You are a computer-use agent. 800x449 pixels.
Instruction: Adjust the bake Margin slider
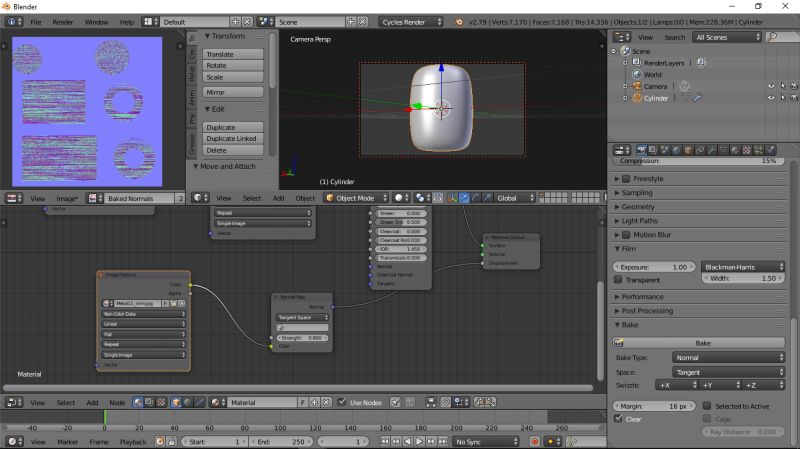tap(654, 406)
